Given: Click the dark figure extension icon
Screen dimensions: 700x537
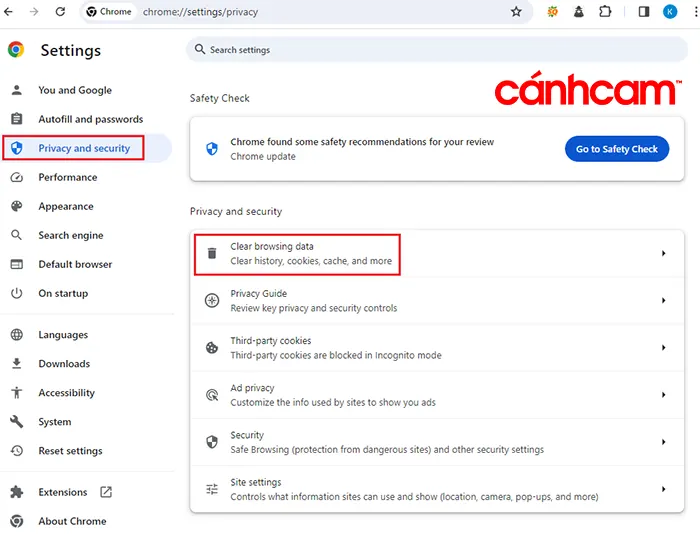Looking at the screenshot, I should tap(579, 12).
